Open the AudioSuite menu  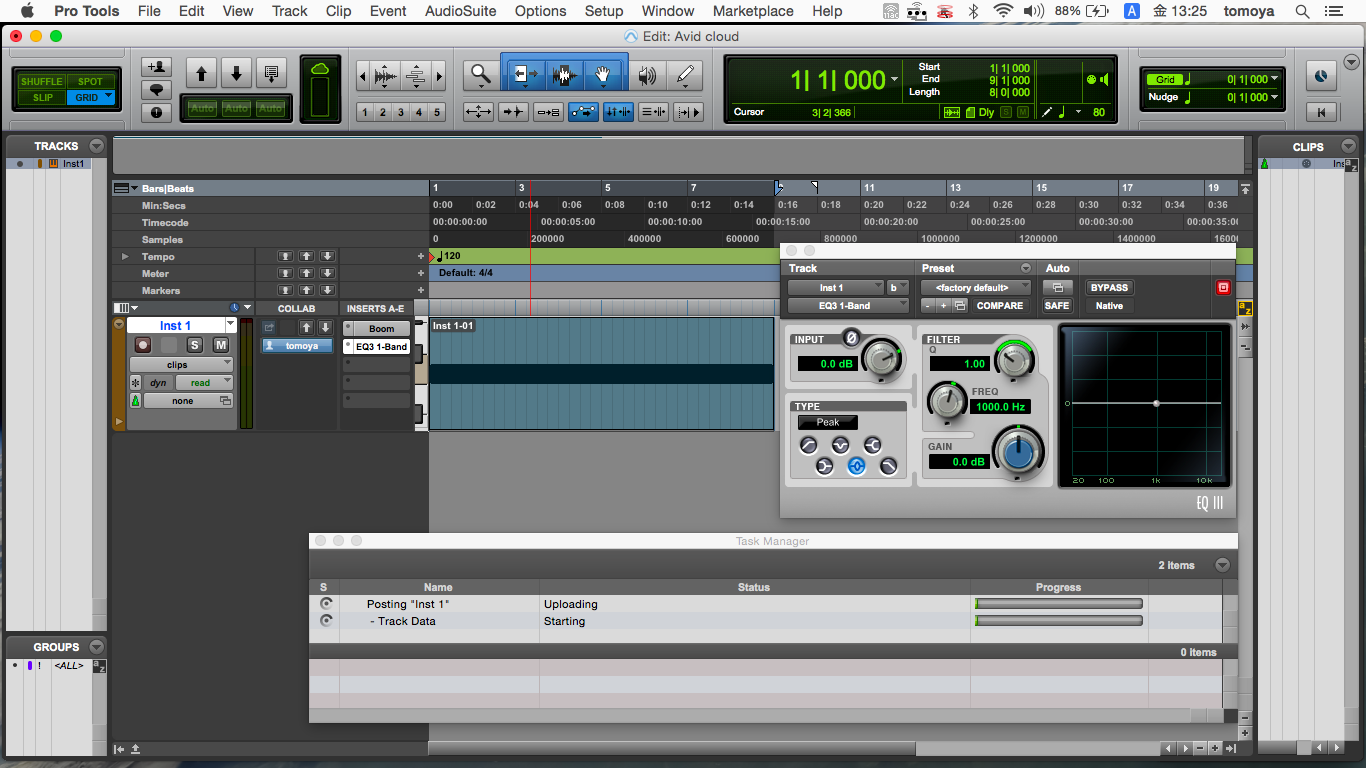click(460, 11)
